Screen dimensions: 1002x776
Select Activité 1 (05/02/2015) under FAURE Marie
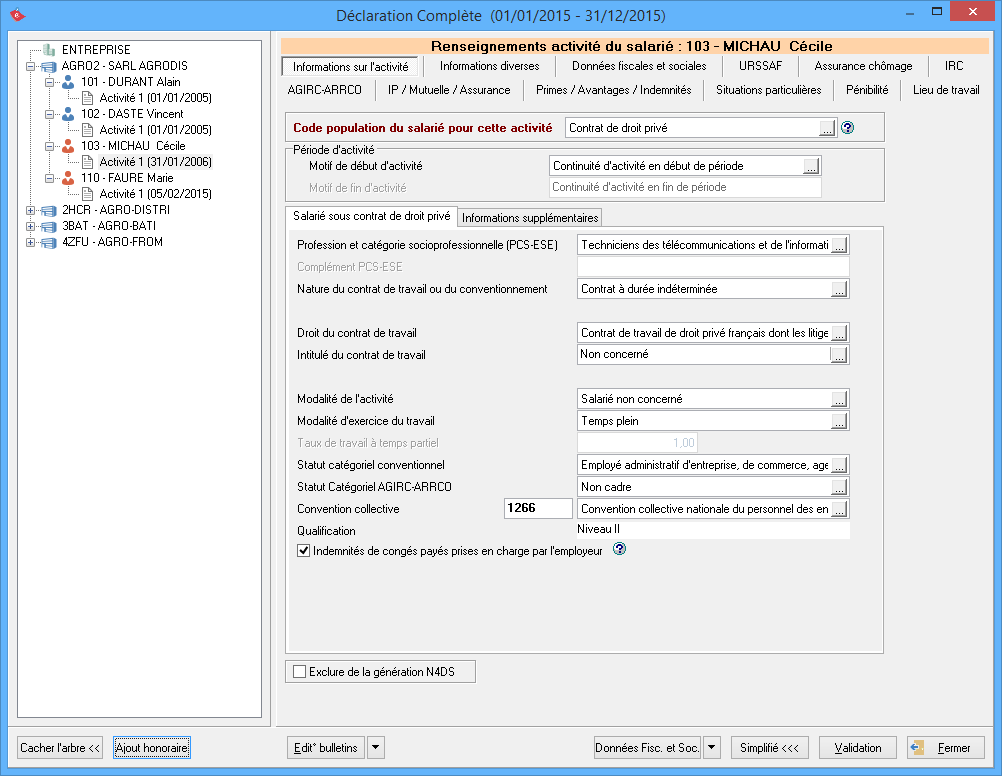[x=155, y=194]
